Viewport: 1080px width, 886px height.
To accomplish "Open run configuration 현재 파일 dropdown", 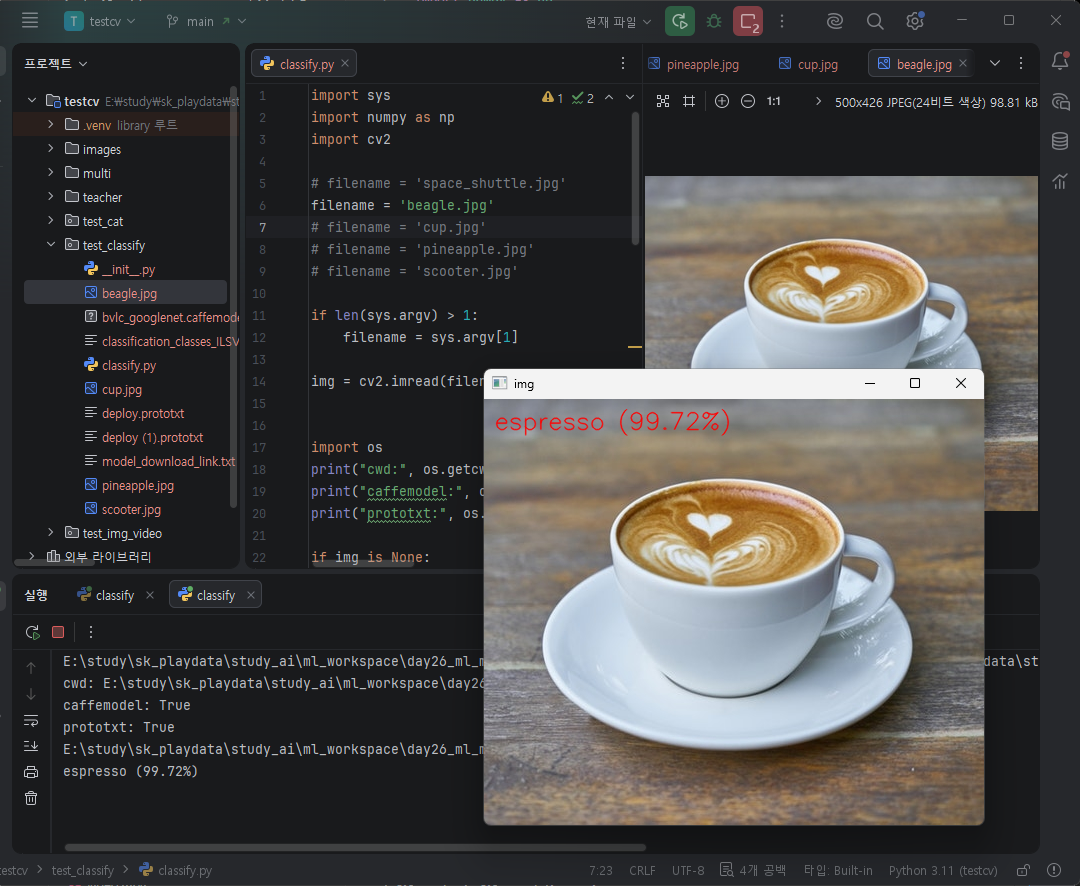I will click(618, 22).
